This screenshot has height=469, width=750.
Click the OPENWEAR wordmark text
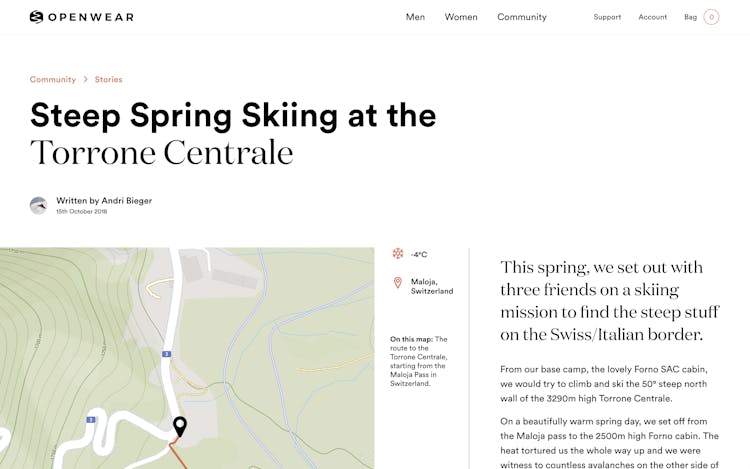pos(91,17)
